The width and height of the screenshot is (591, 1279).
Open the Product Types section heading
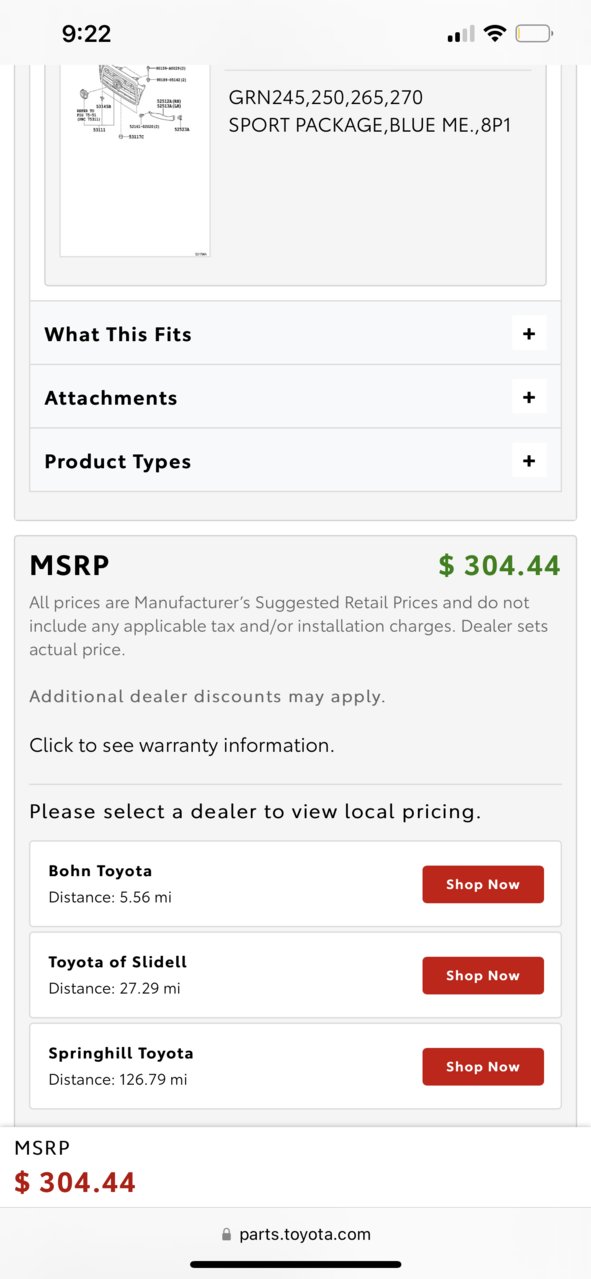[118, 462]
